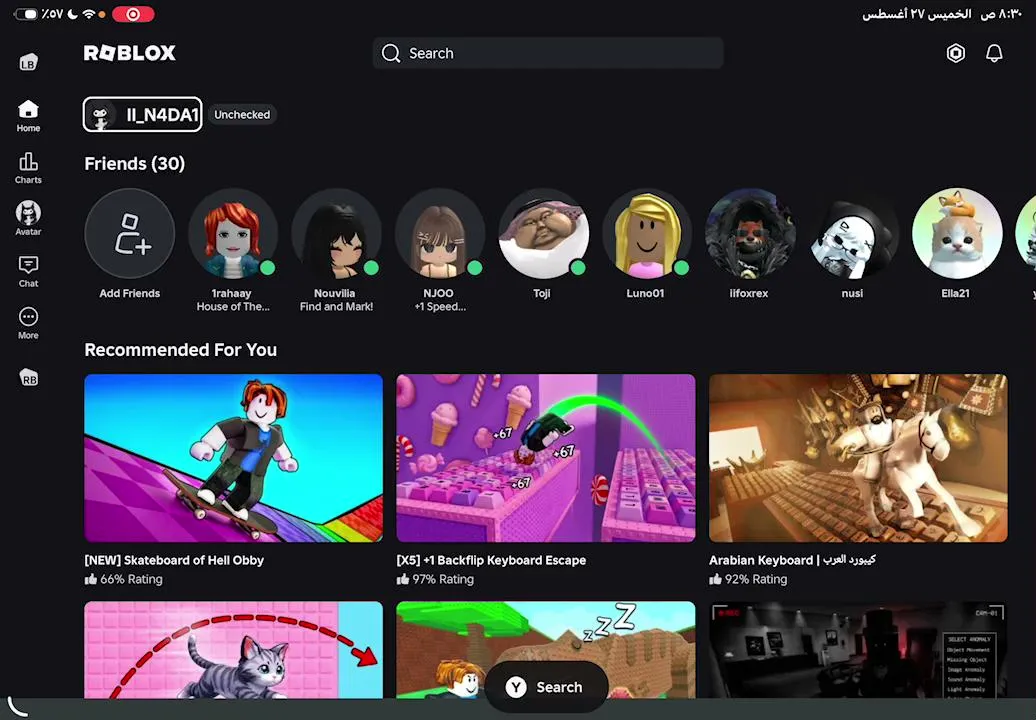This screenshot has height=720, width=1036.
Task: Click the thumbs-up icon beside 66% Rating
Action: (91, 579)
